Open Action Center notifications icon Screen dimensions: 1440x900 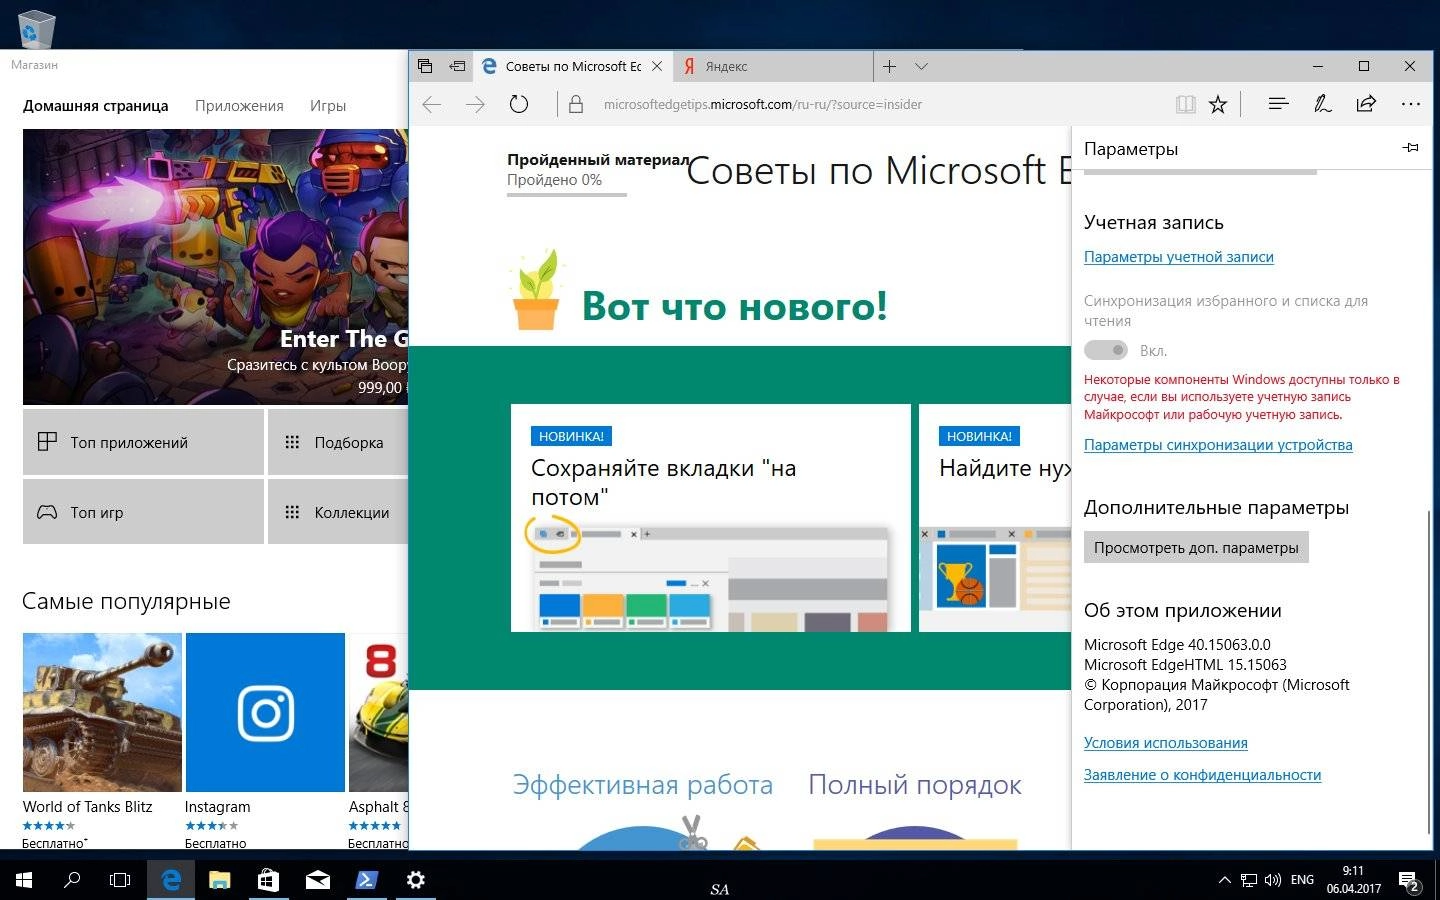pos(1409,880)
